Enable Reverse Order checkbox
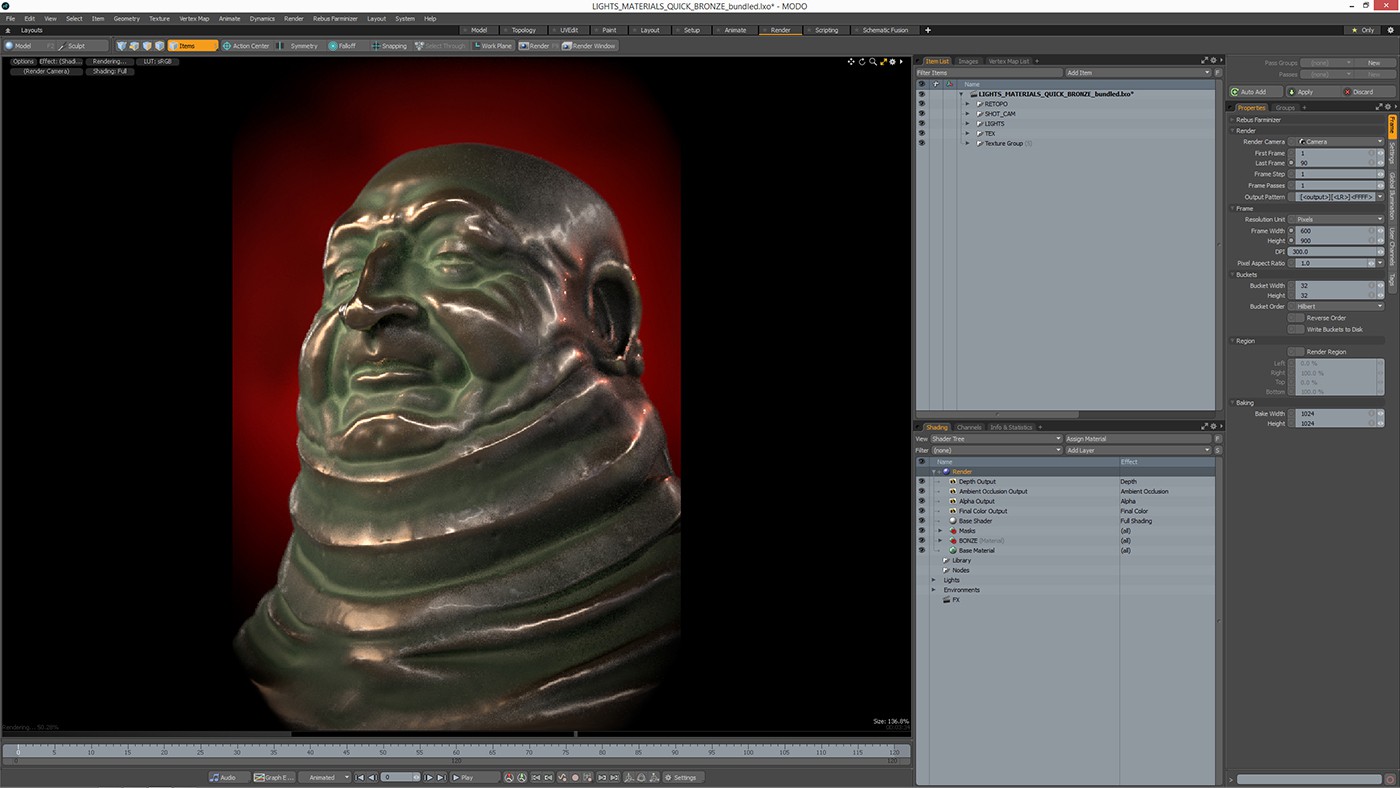Image resolution: width=1400 pixels, height=788 pixels. pos(1296,318)
